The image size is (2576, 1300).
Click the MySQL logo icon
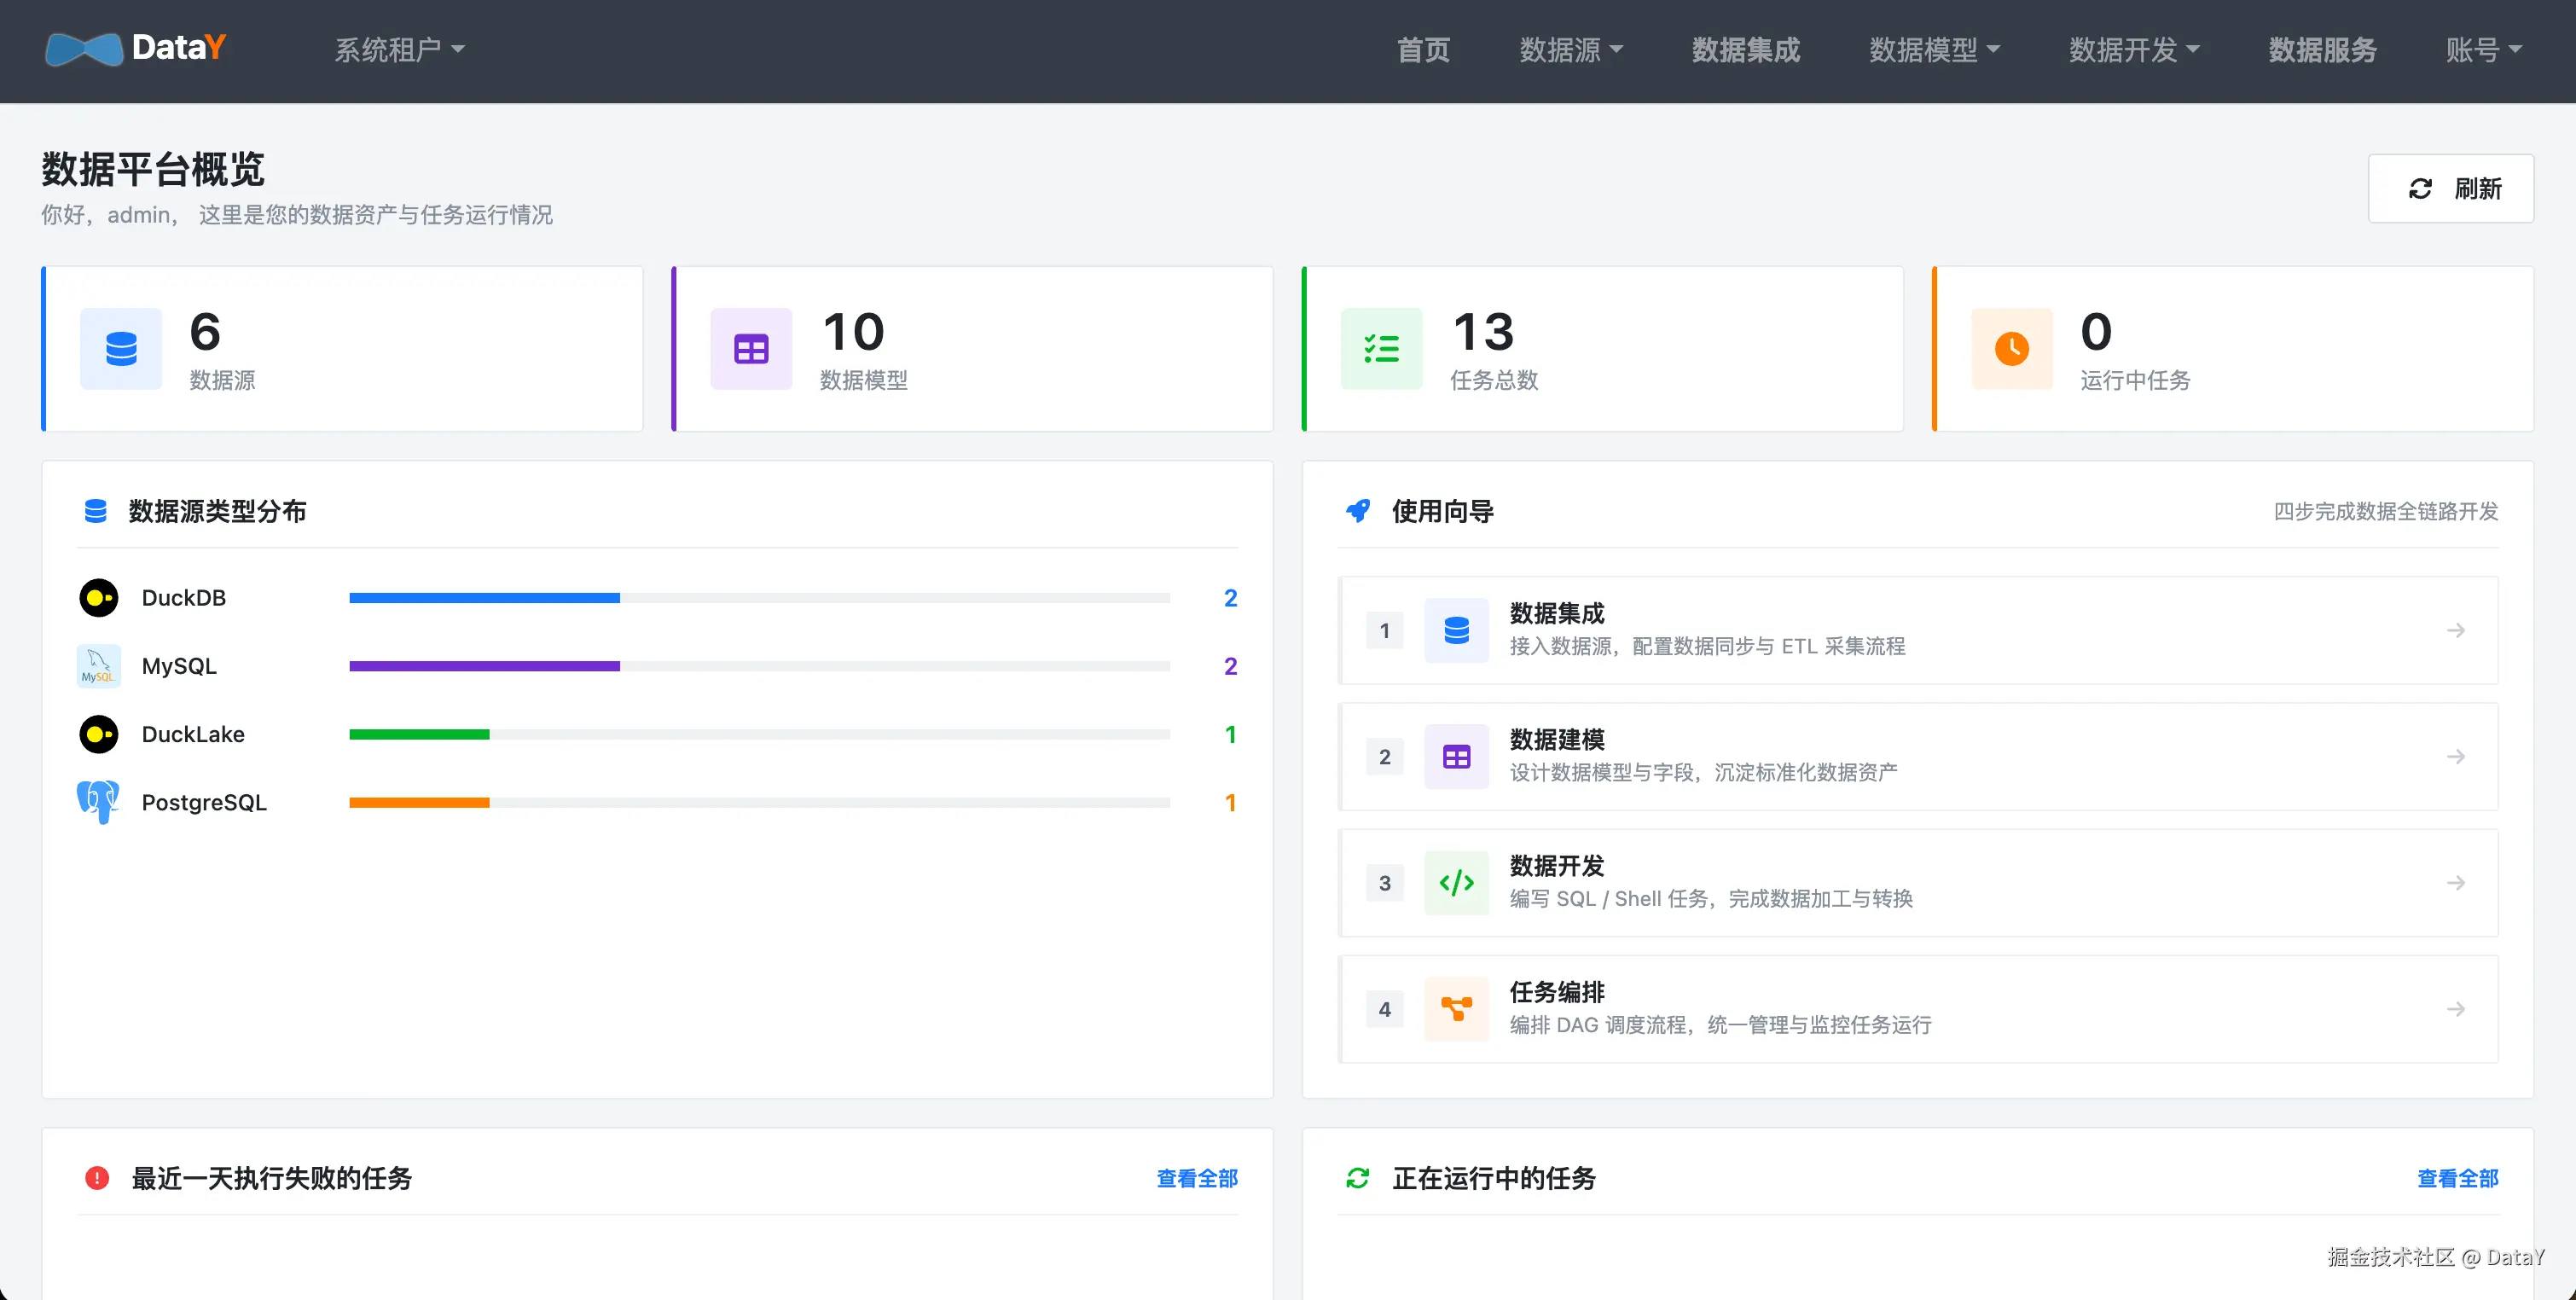[99, 666]
